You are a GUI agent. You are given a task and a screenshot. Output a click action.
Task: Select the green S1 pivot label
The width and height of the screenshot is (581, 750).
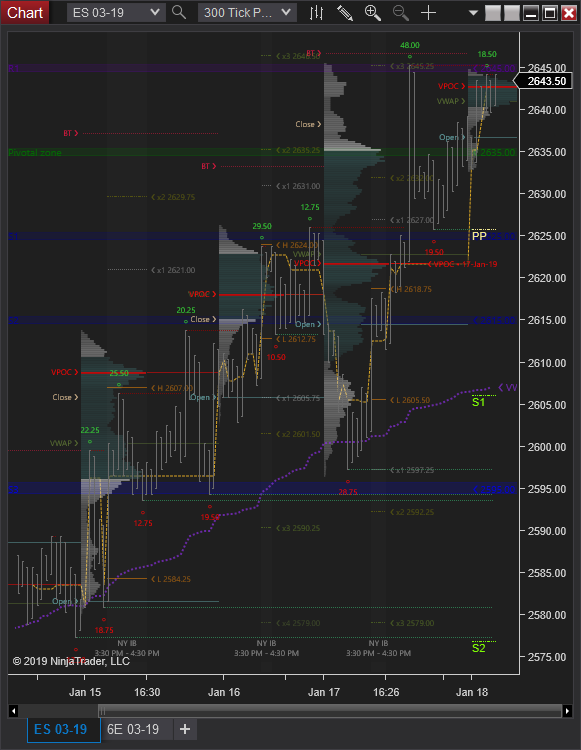(478, 402)
